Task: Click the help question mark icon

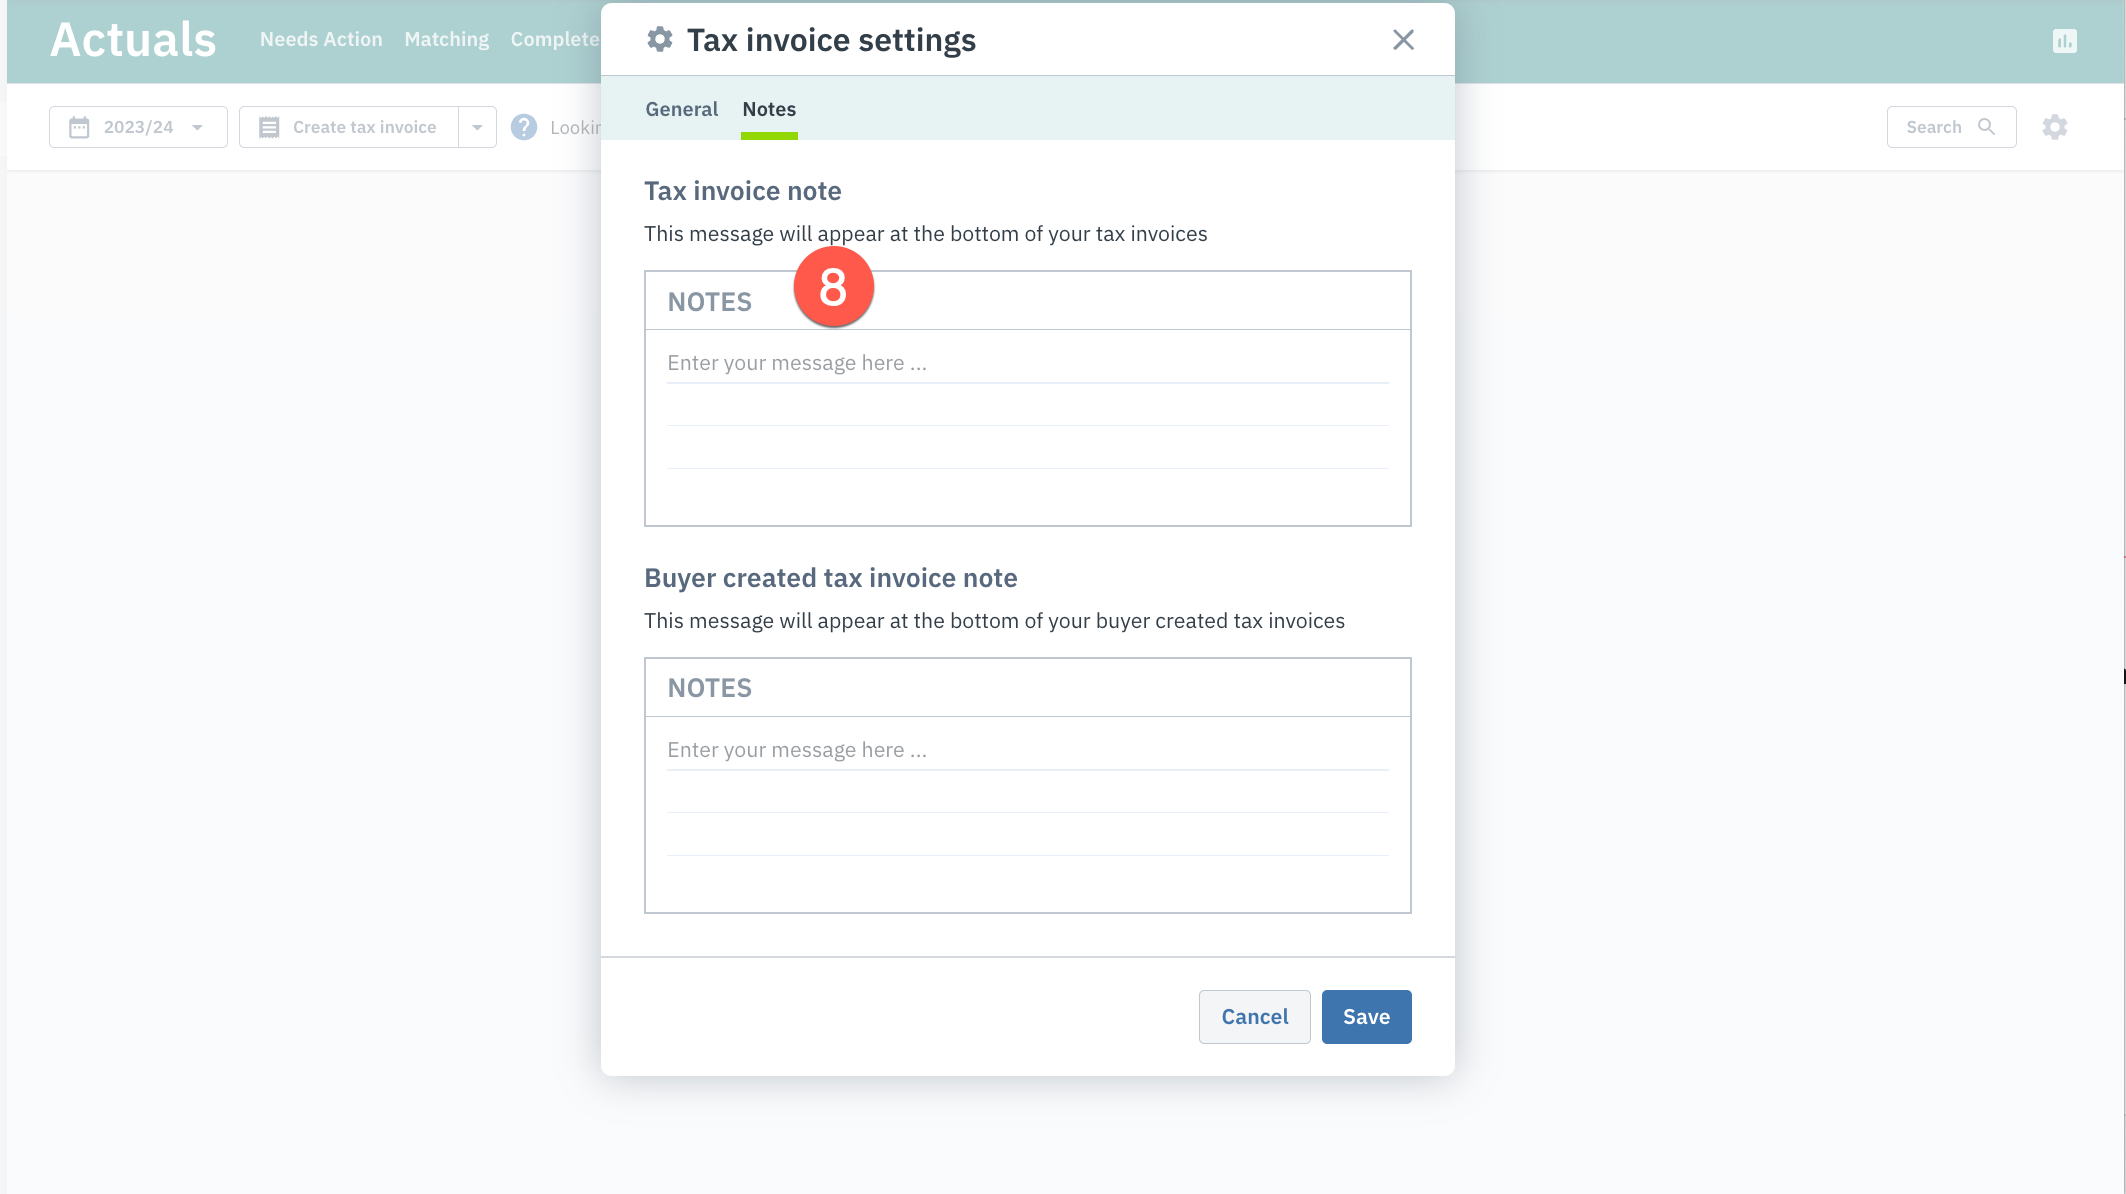Action: pyautogui.click(x=524, y=127)
